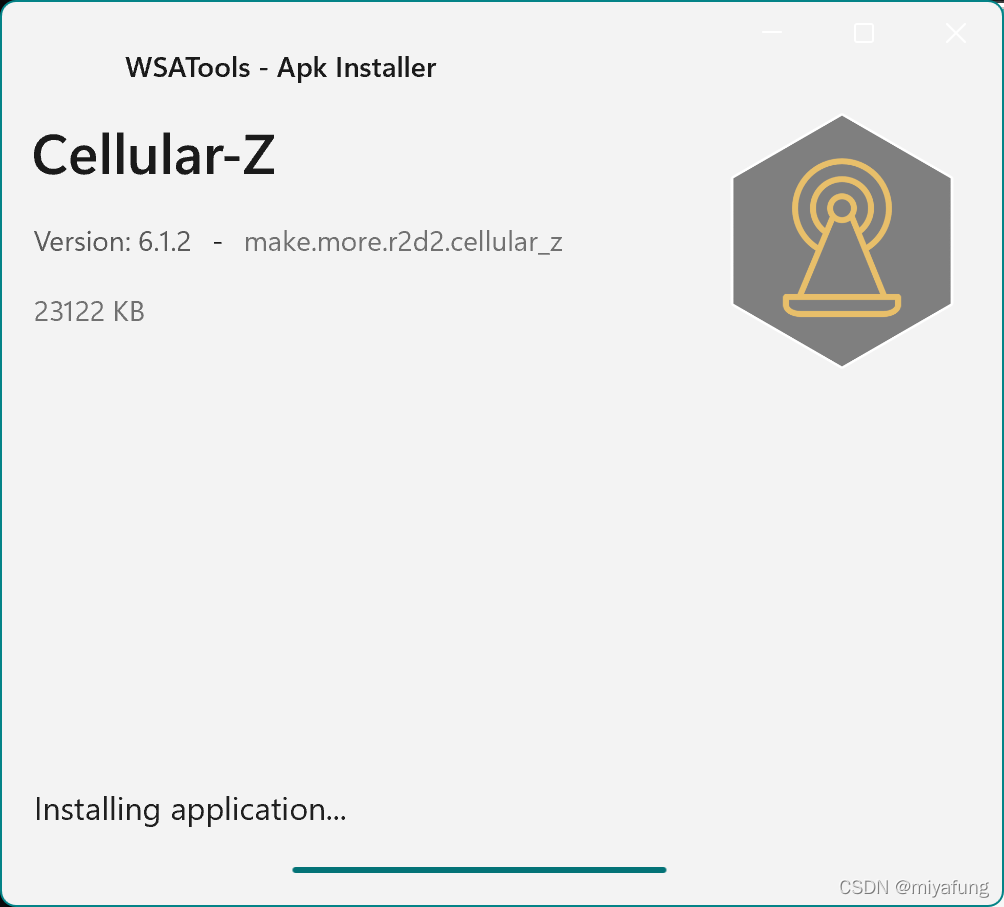
Task: Click the antenna base in the app logo
Action: pyautogui.click(x=841, y=305)
